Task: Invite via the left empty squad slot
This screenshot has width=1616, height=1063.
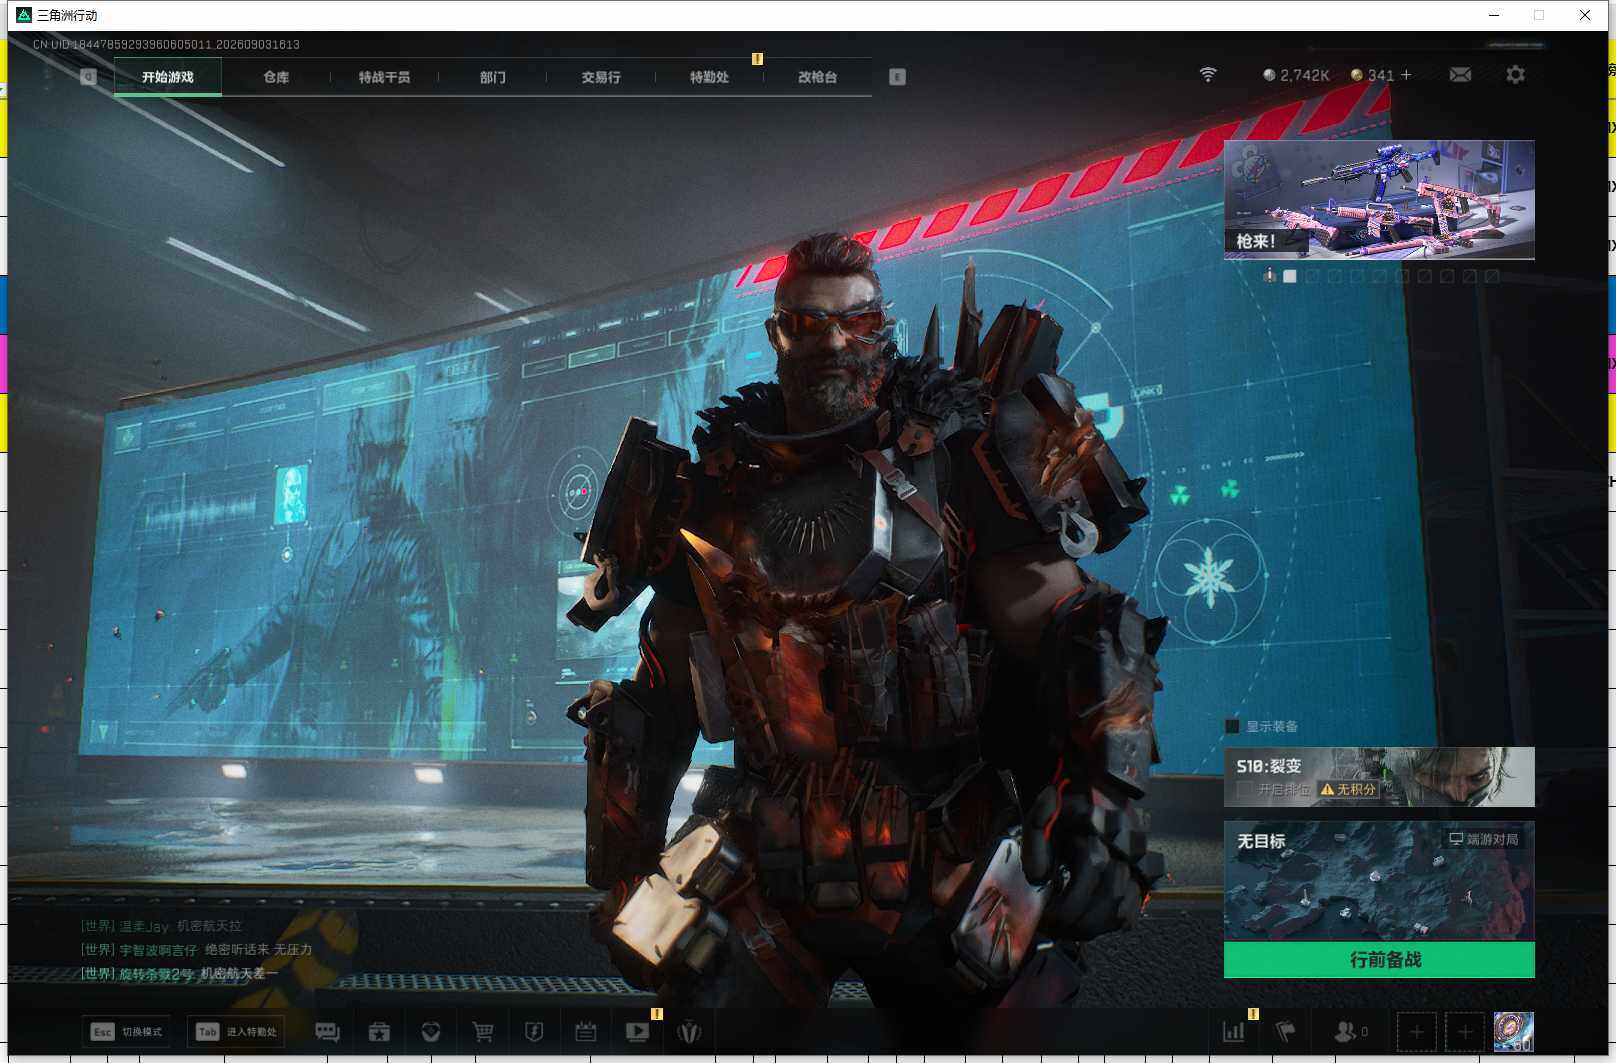Action: pos(1416,1032)
